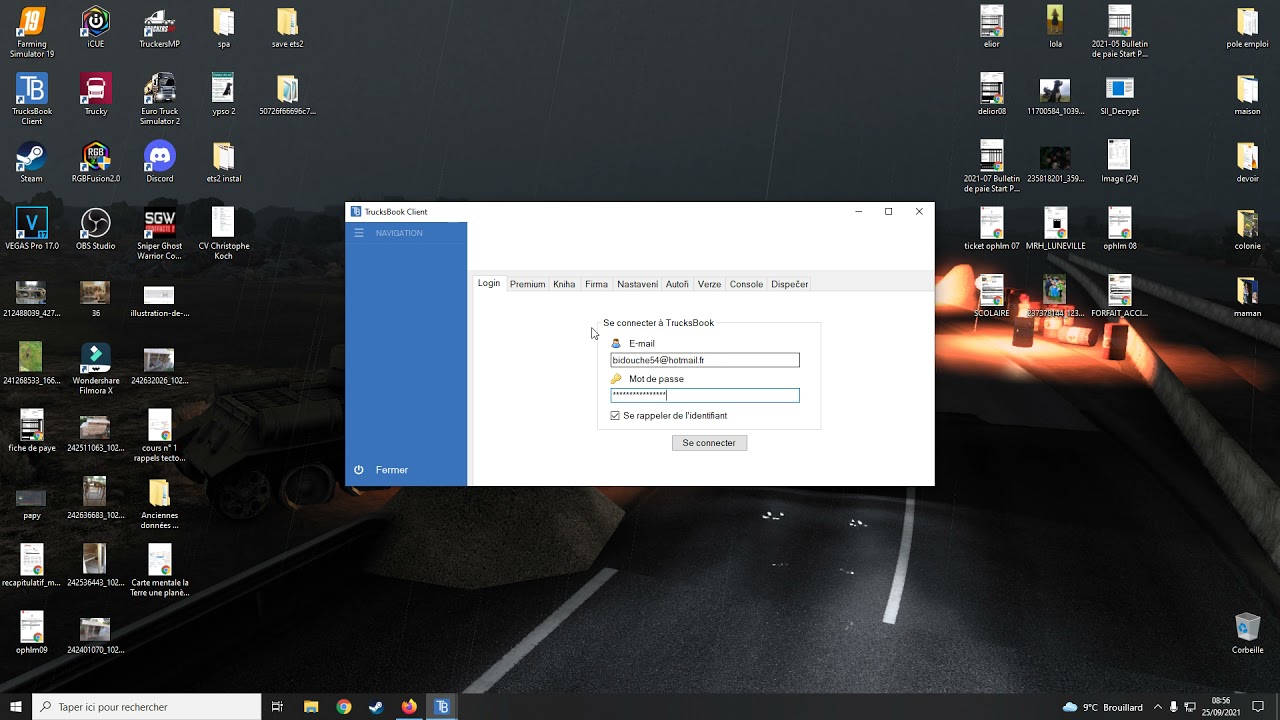Viewport: 1280px width, 720px height.
Task: Click the Fermer power icon
Action: (359, 470)
